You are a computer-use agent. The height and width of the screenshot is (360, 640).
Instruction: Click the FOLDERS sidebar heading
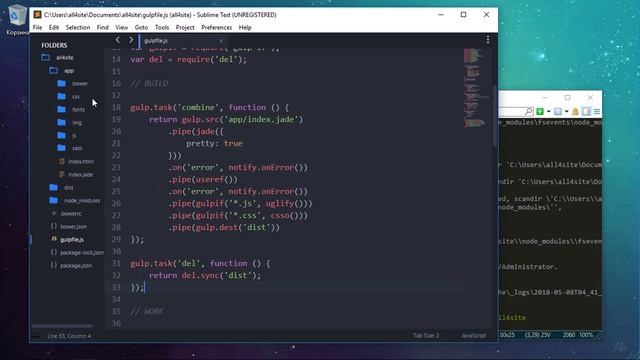coord(54,45)
